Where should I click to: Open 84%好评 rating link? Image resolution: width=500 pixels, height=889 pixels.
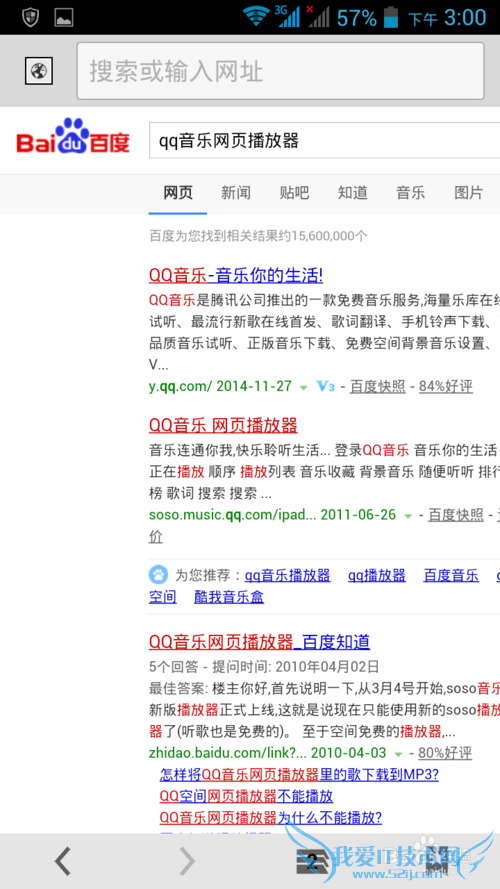[x=446, y=387]
